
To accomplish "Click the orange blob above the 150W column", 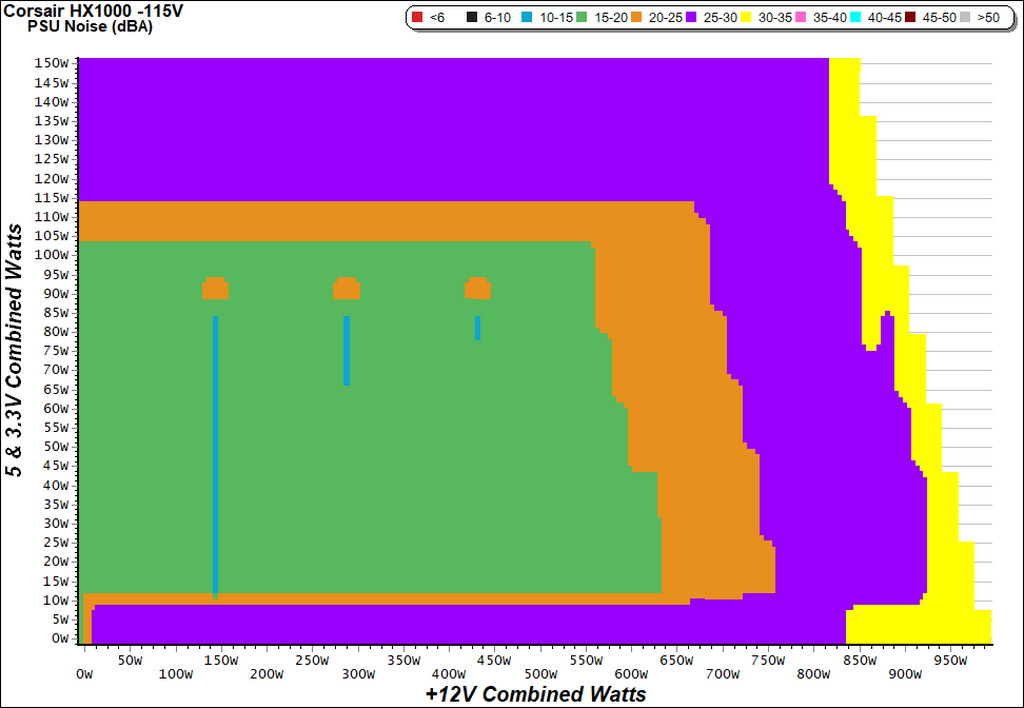I will [x=216, y=289].
